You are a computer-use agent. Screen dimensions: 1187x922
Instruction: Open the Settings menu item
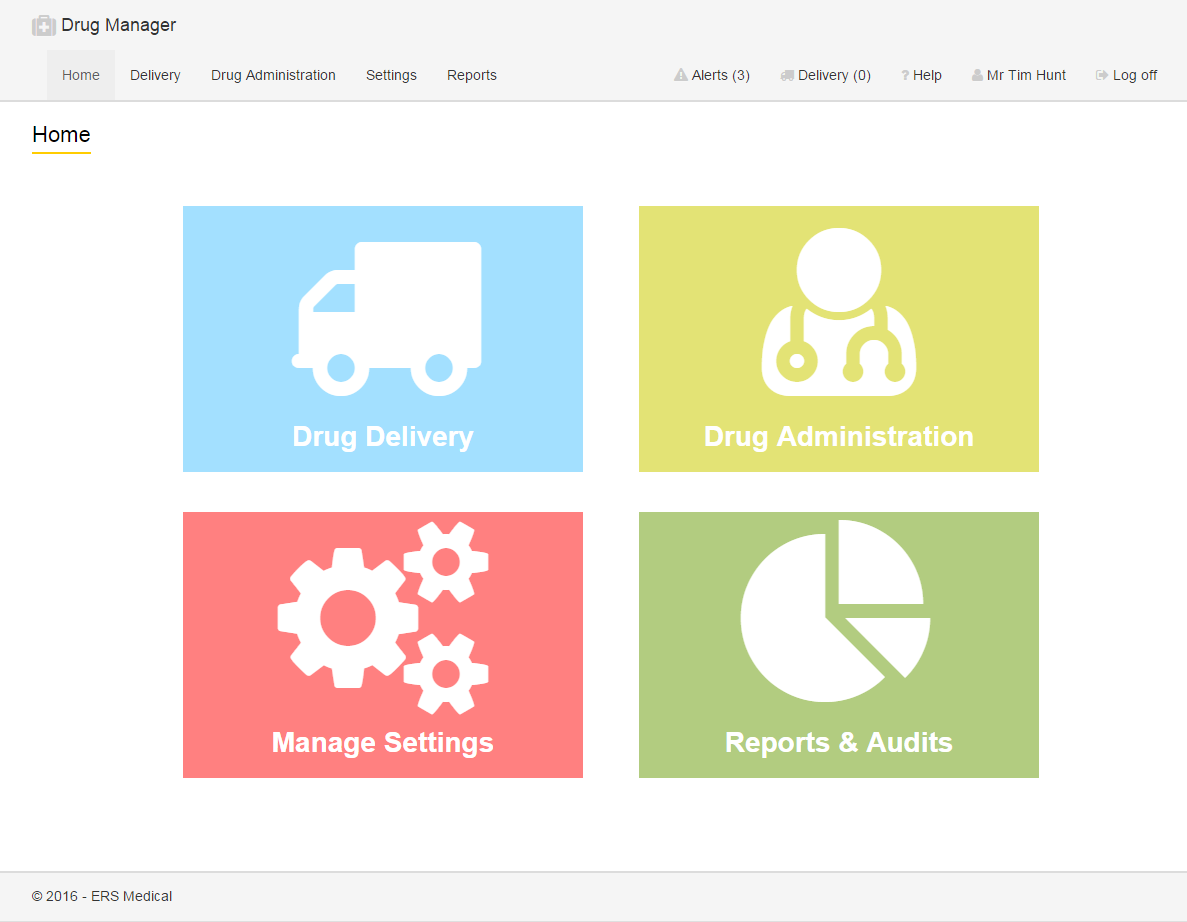[x=391, y=75]
